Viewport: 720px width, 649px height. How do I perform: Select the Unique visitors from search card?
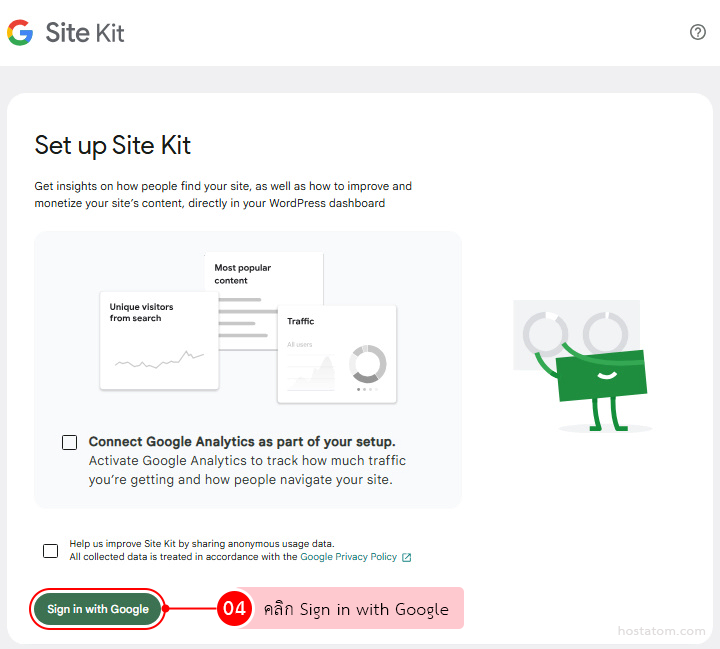[159, 340]
